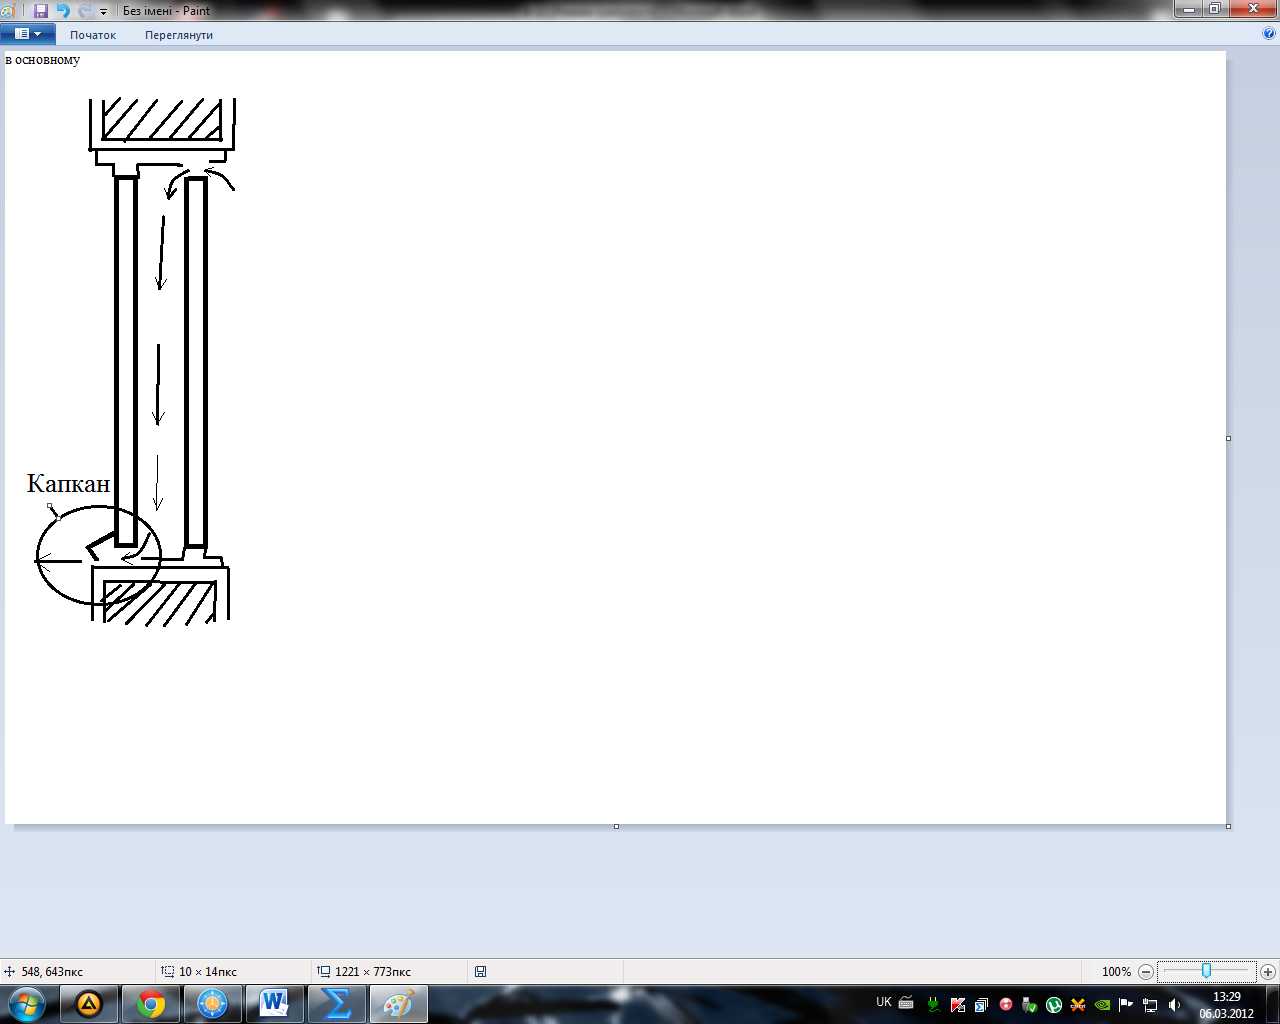
Task: Minimize the Paint window
Action: coord(1188,8)
